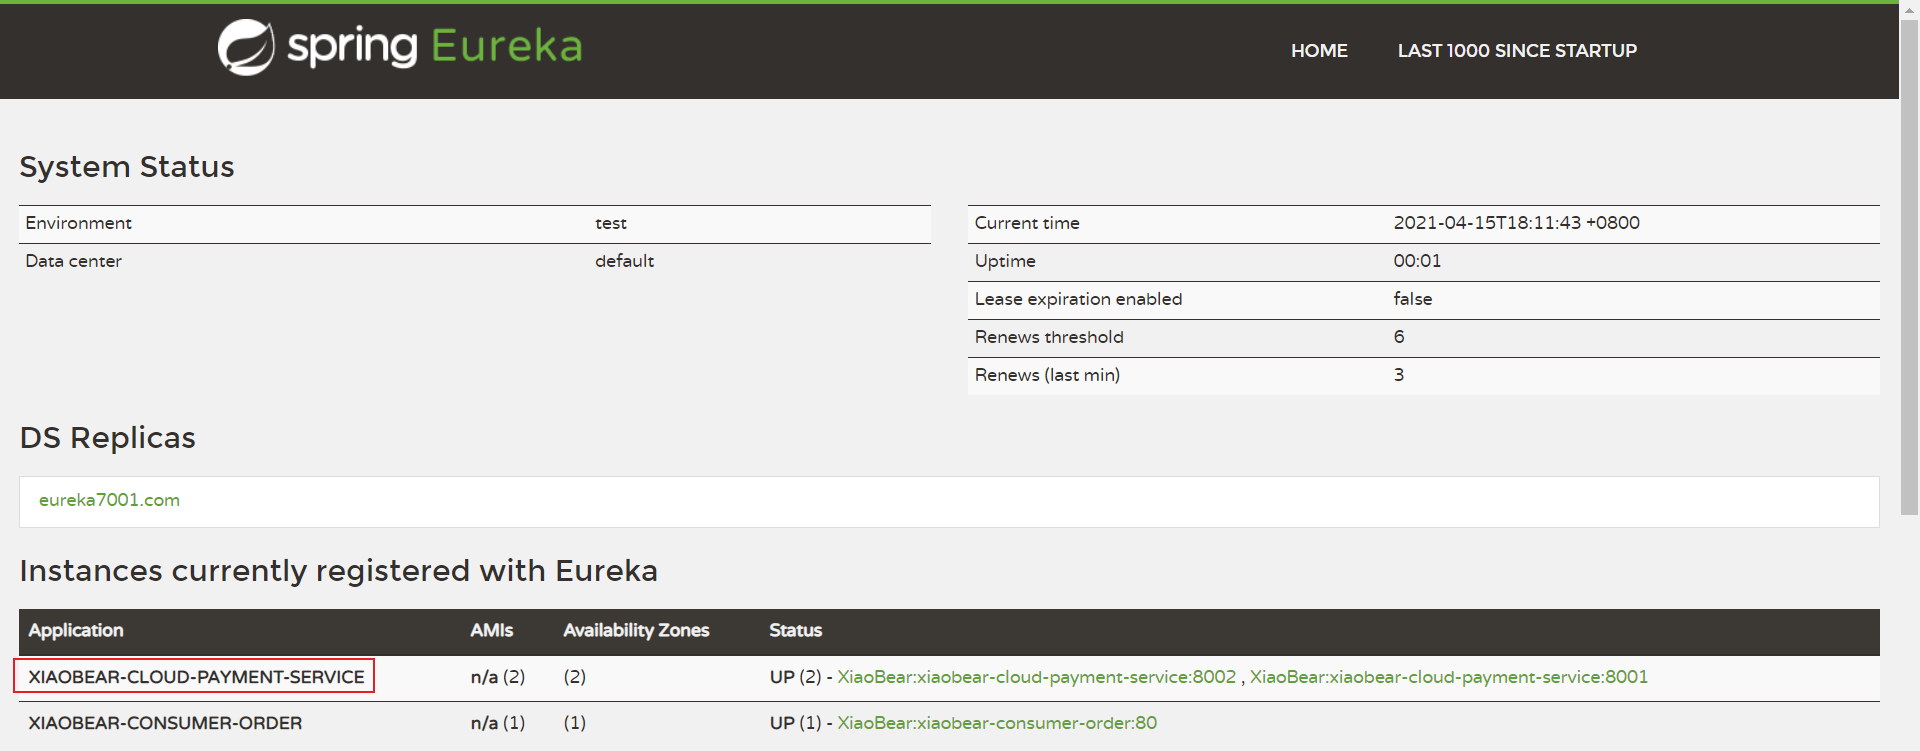Select UP (2) status text
This screenshot has width=1920, height=751.
tap(795, 677)
